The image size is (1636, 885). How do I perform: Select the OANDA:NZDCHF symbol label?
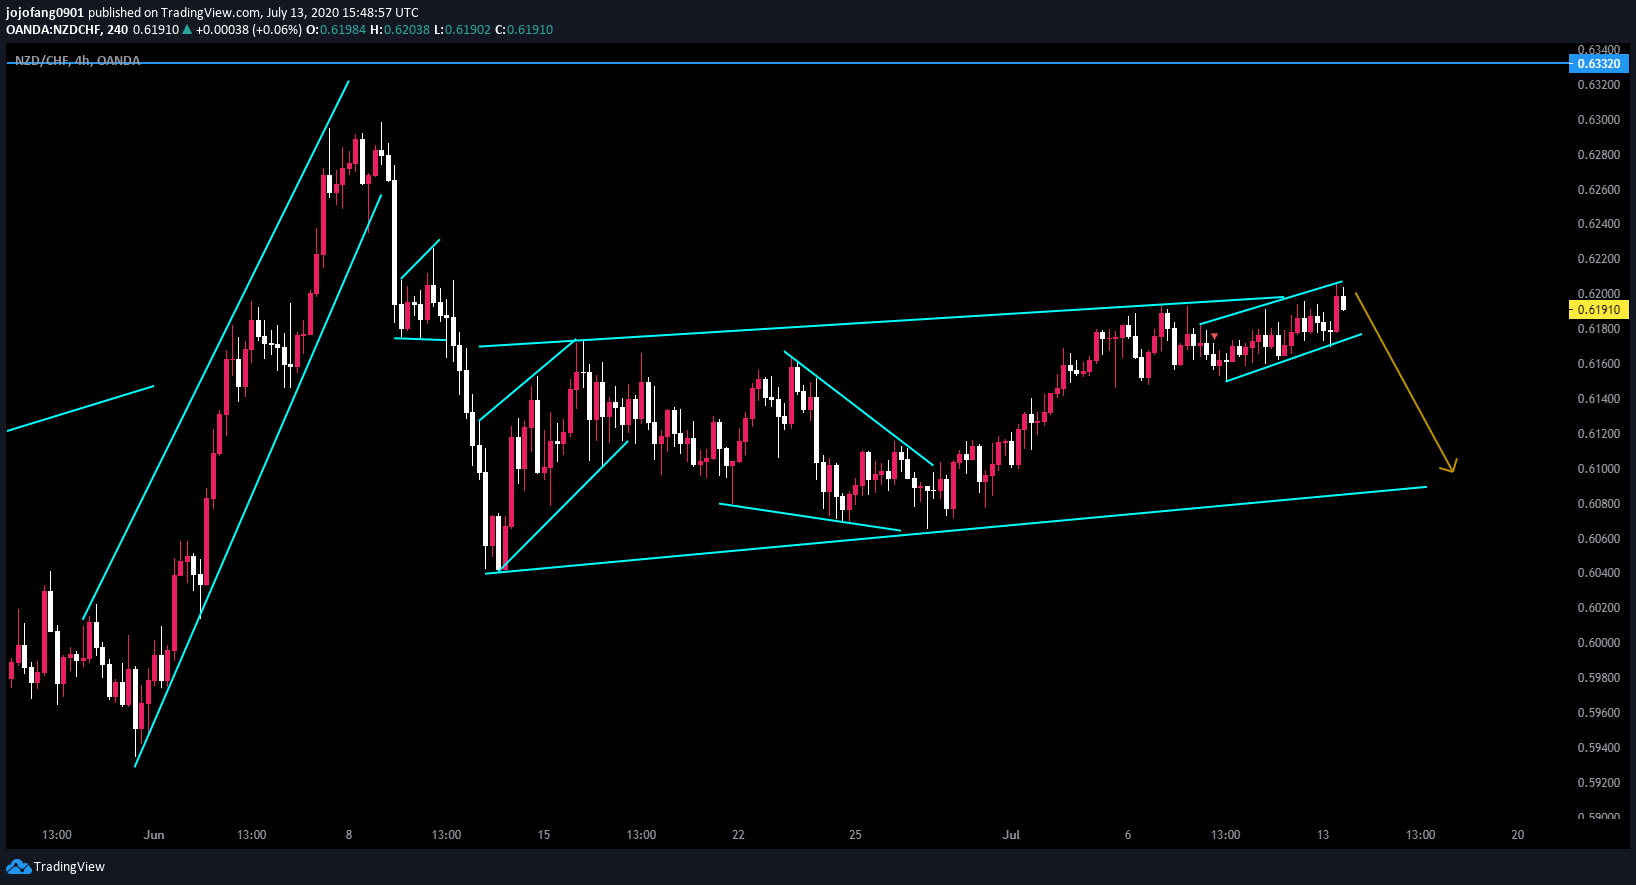tap(53, 30)
